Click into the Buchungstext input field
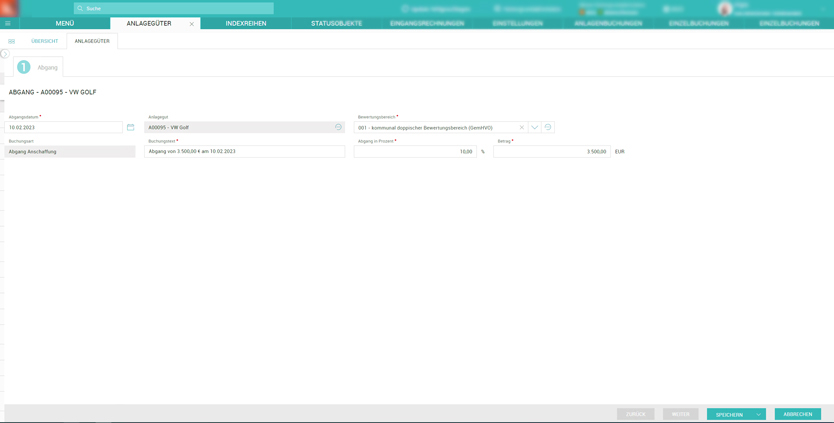The width and height of the screenshot is (834, 423). [244, 151]
